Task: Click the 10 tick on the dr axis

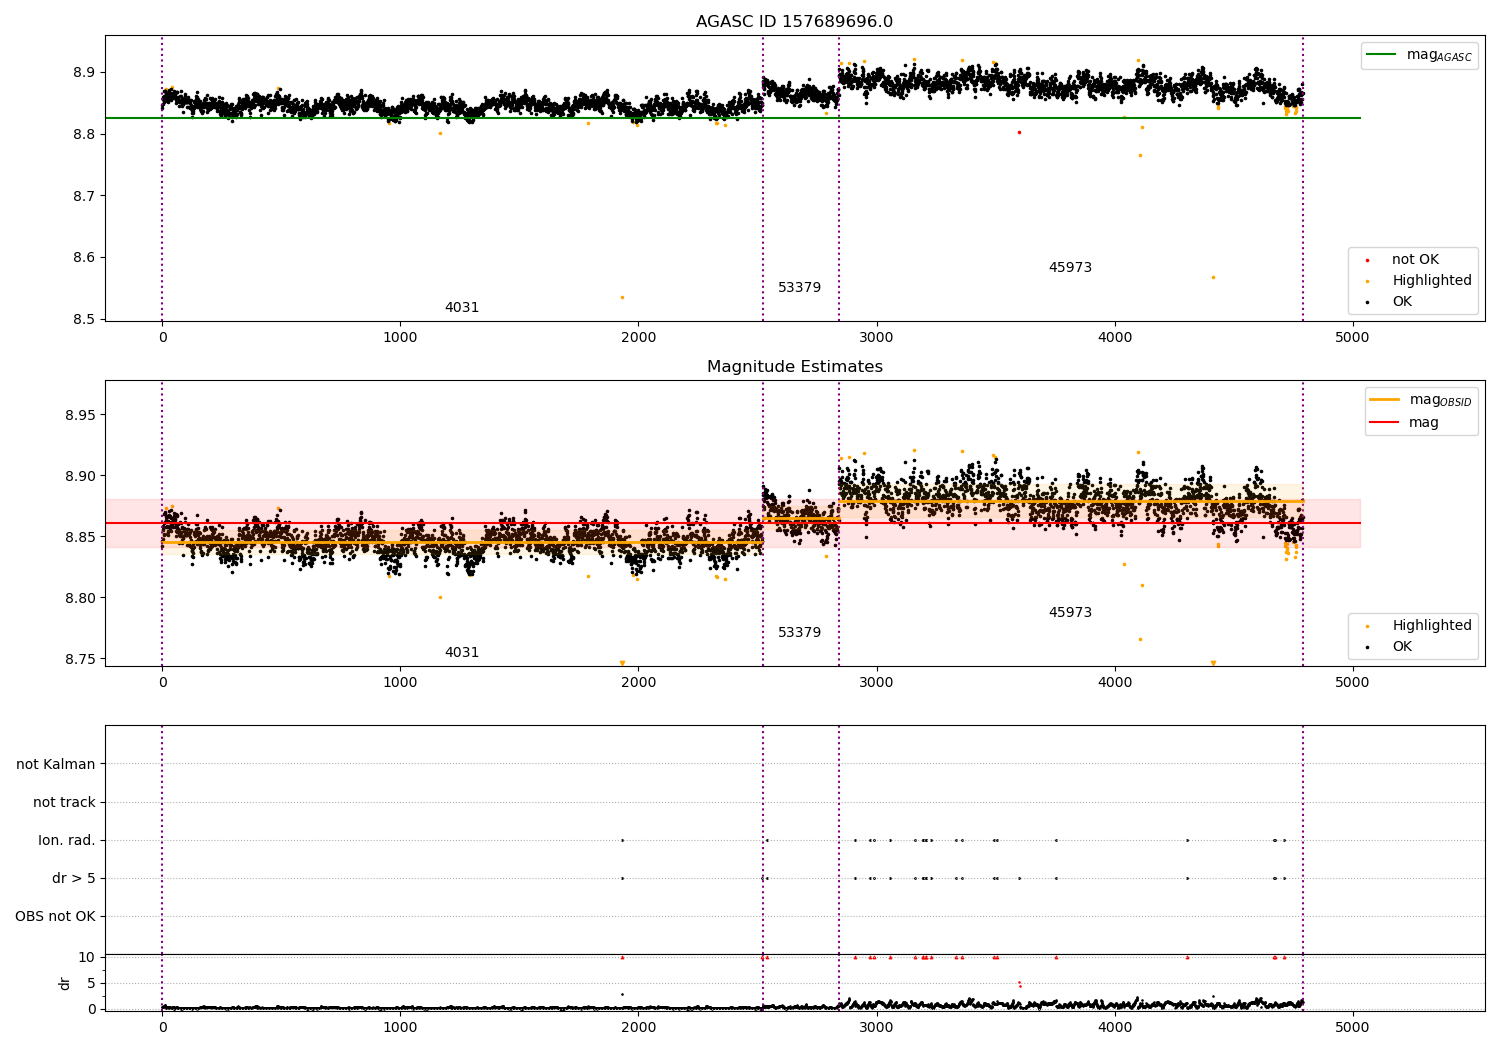Action: click(87, 958)
